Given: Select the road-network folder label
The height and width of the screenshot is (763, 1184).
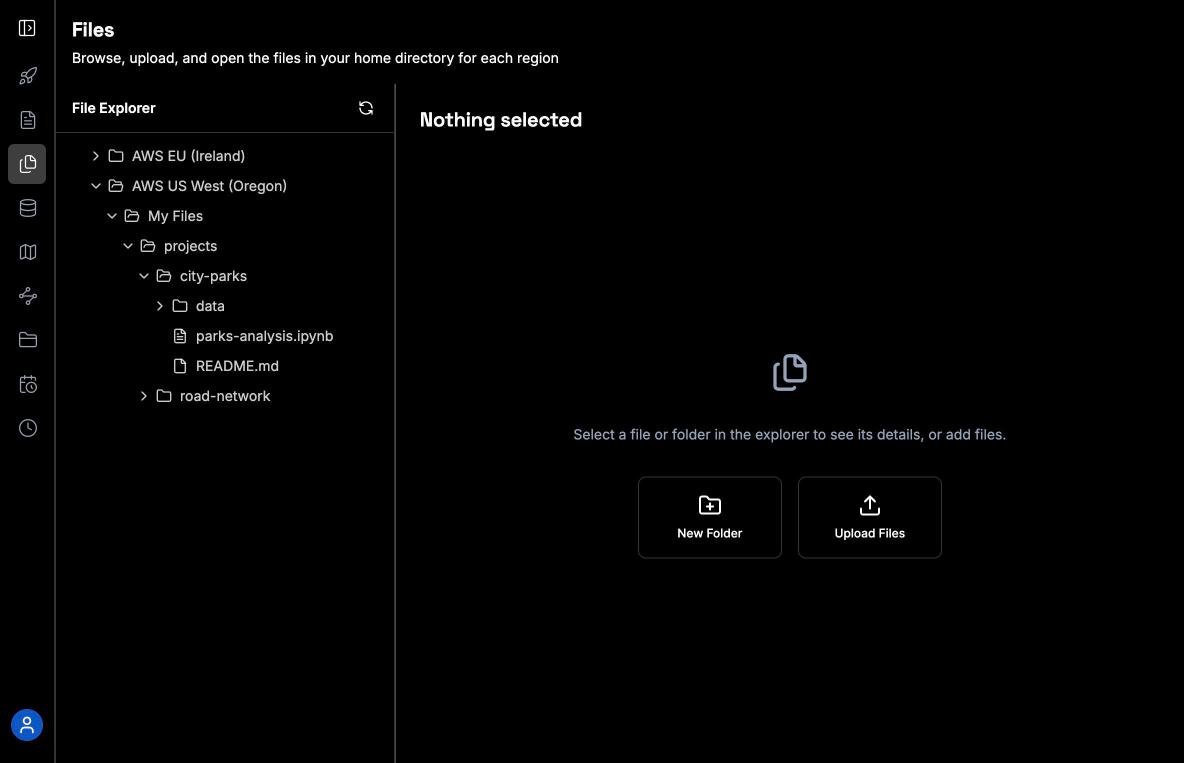Looking at the screenshot, I should [225, 396].
